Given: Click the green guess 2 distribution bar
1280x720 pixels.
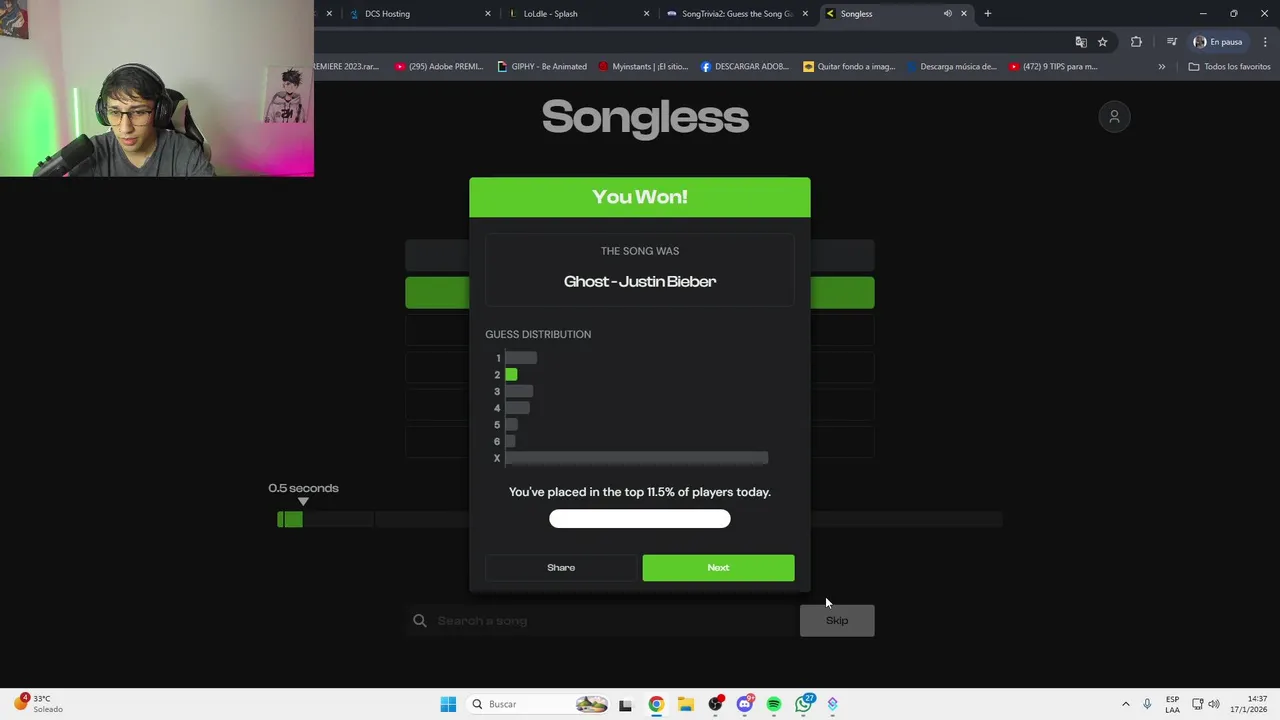Looking at the screenshot, I should [x=511, y=374].
